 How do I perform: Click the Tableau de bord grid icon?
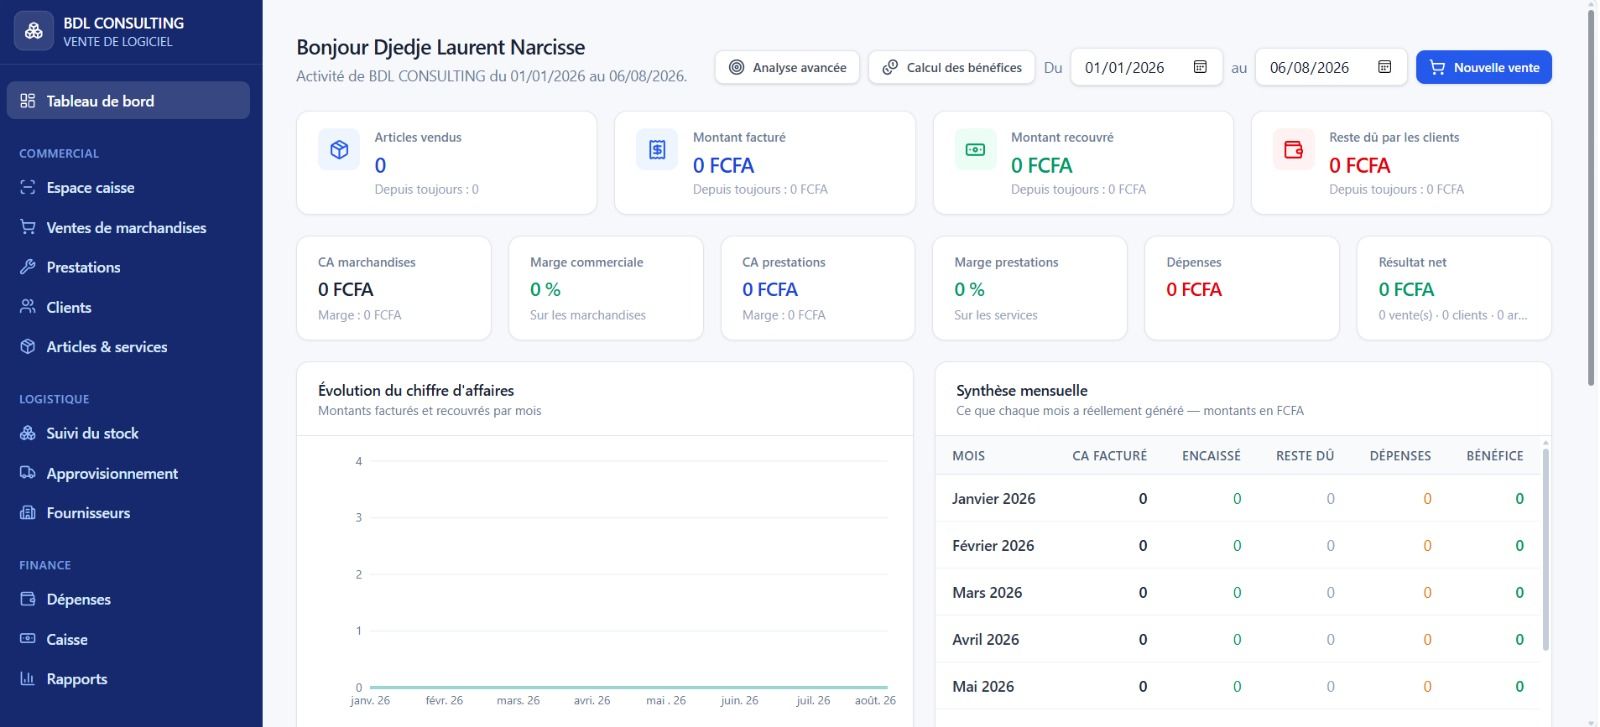[28, 101]
